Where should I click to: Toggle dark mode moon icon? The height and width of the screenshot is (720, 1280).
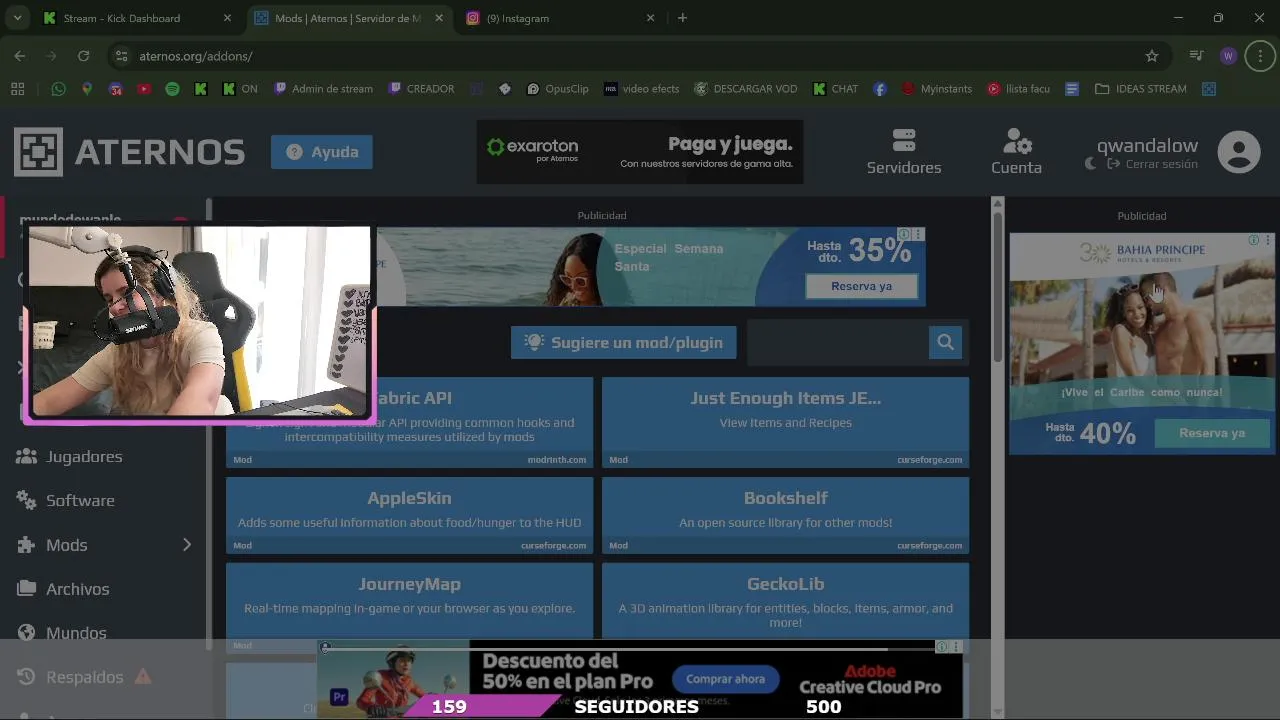(1090, 164)
